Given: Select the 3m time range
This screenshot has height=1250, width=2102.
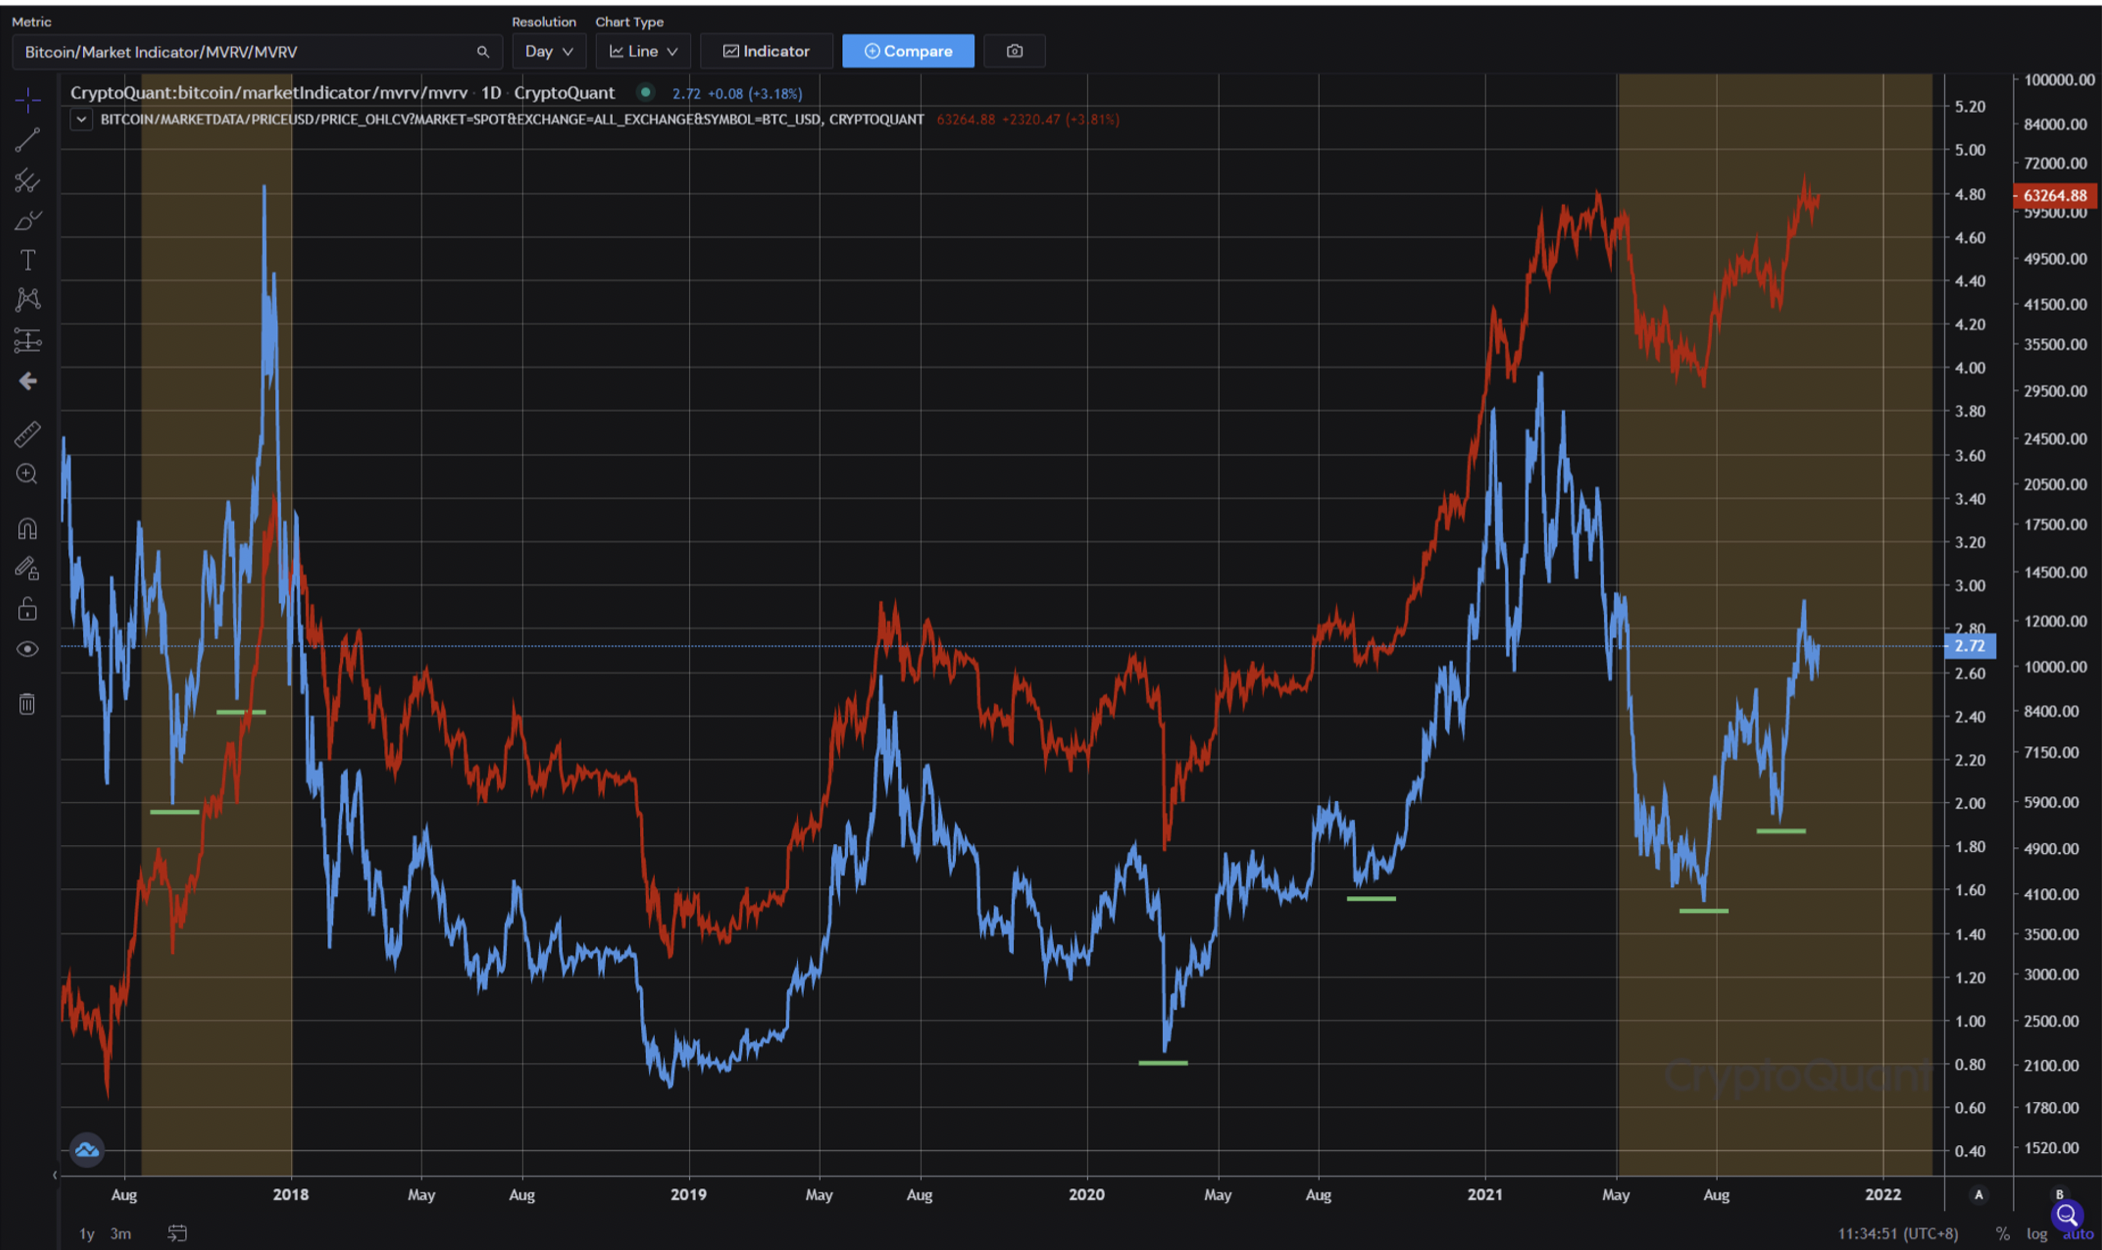Looking at the screenshot, I should pos(121,1233).
